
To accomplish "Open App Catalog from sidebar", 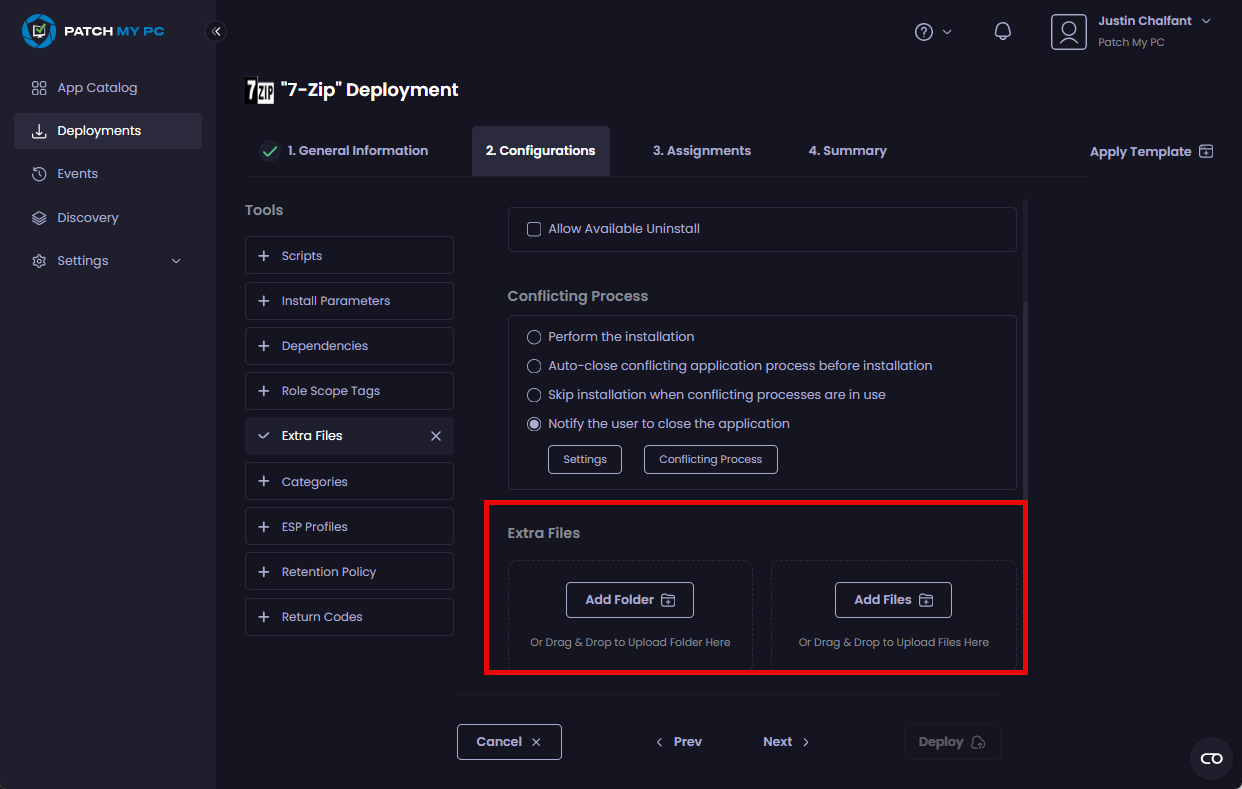I will (x=97, y=88).
